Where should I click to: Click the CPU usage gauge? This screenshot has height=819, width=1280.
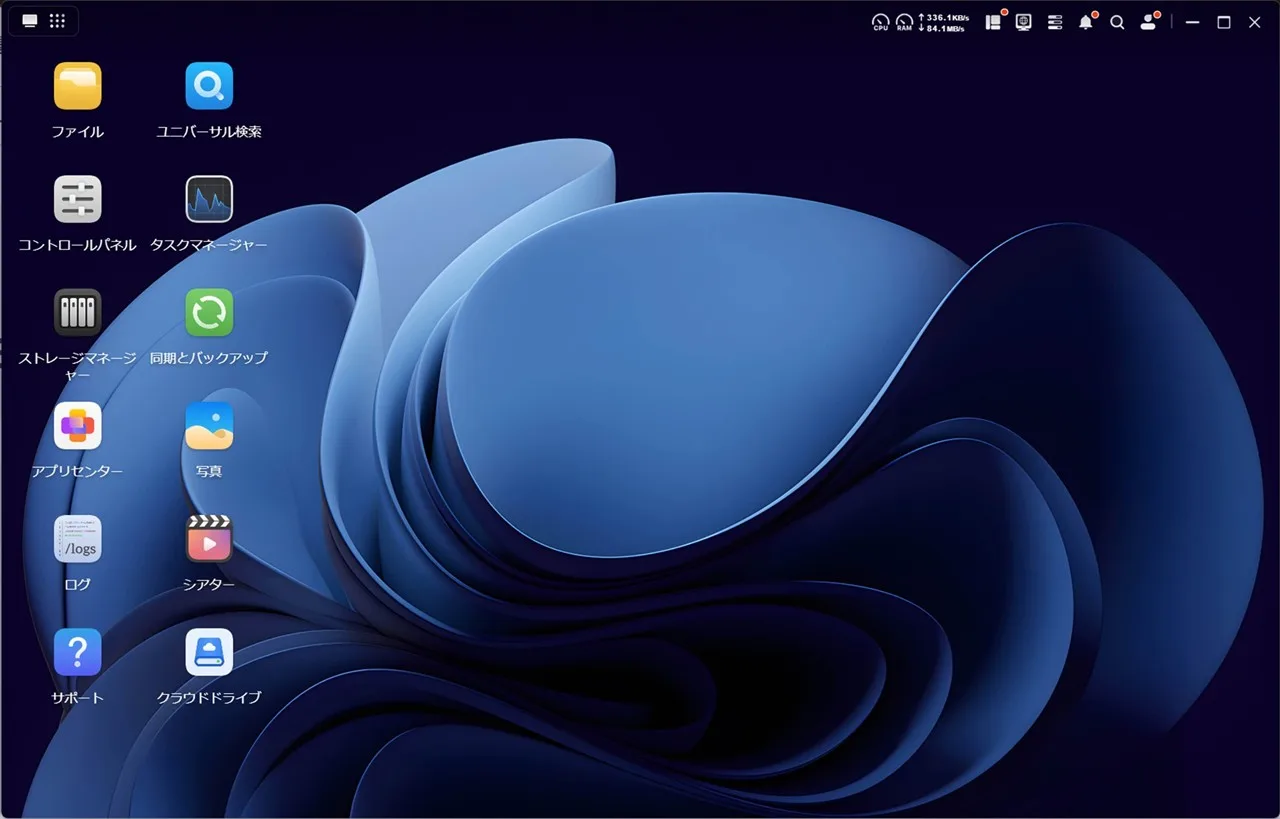[x=880, y=22]
